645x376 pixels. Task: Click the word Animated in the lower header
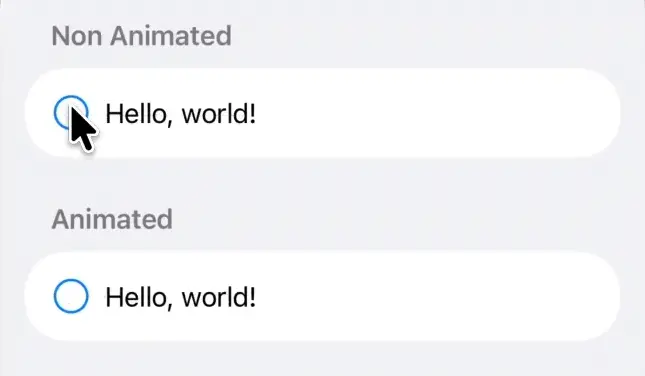coord(112,219)
